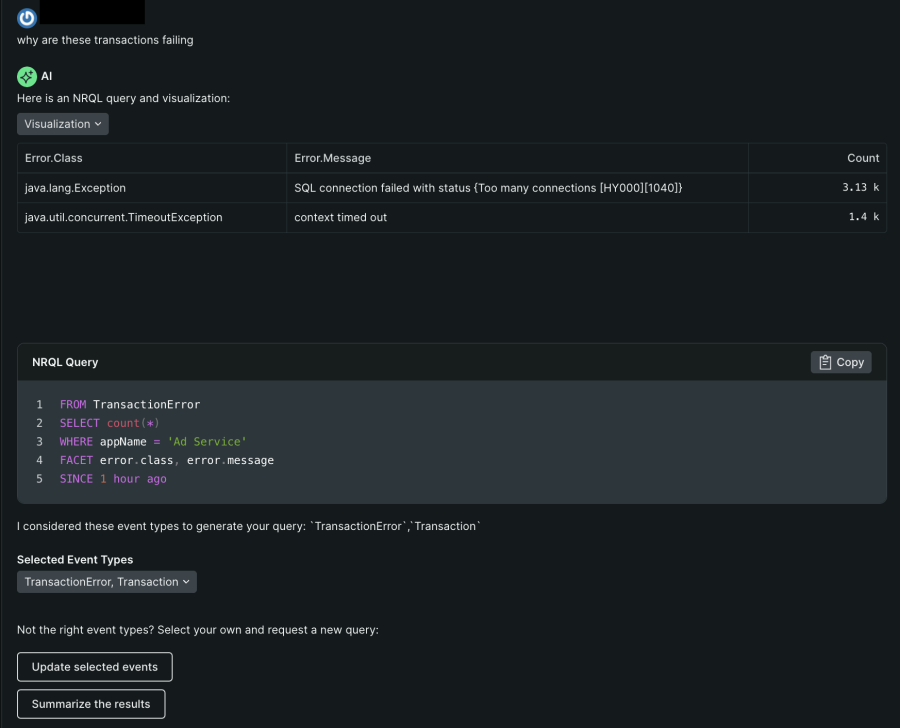
Task: Sort by the Count column header
Action: point(862,158)
